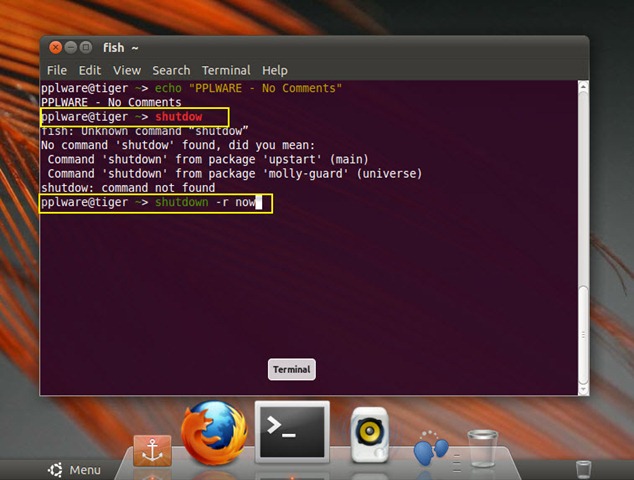Screen dimensions: 634x480
Task: Click the scrollbar down arrow
Action: tap(583, 389)
